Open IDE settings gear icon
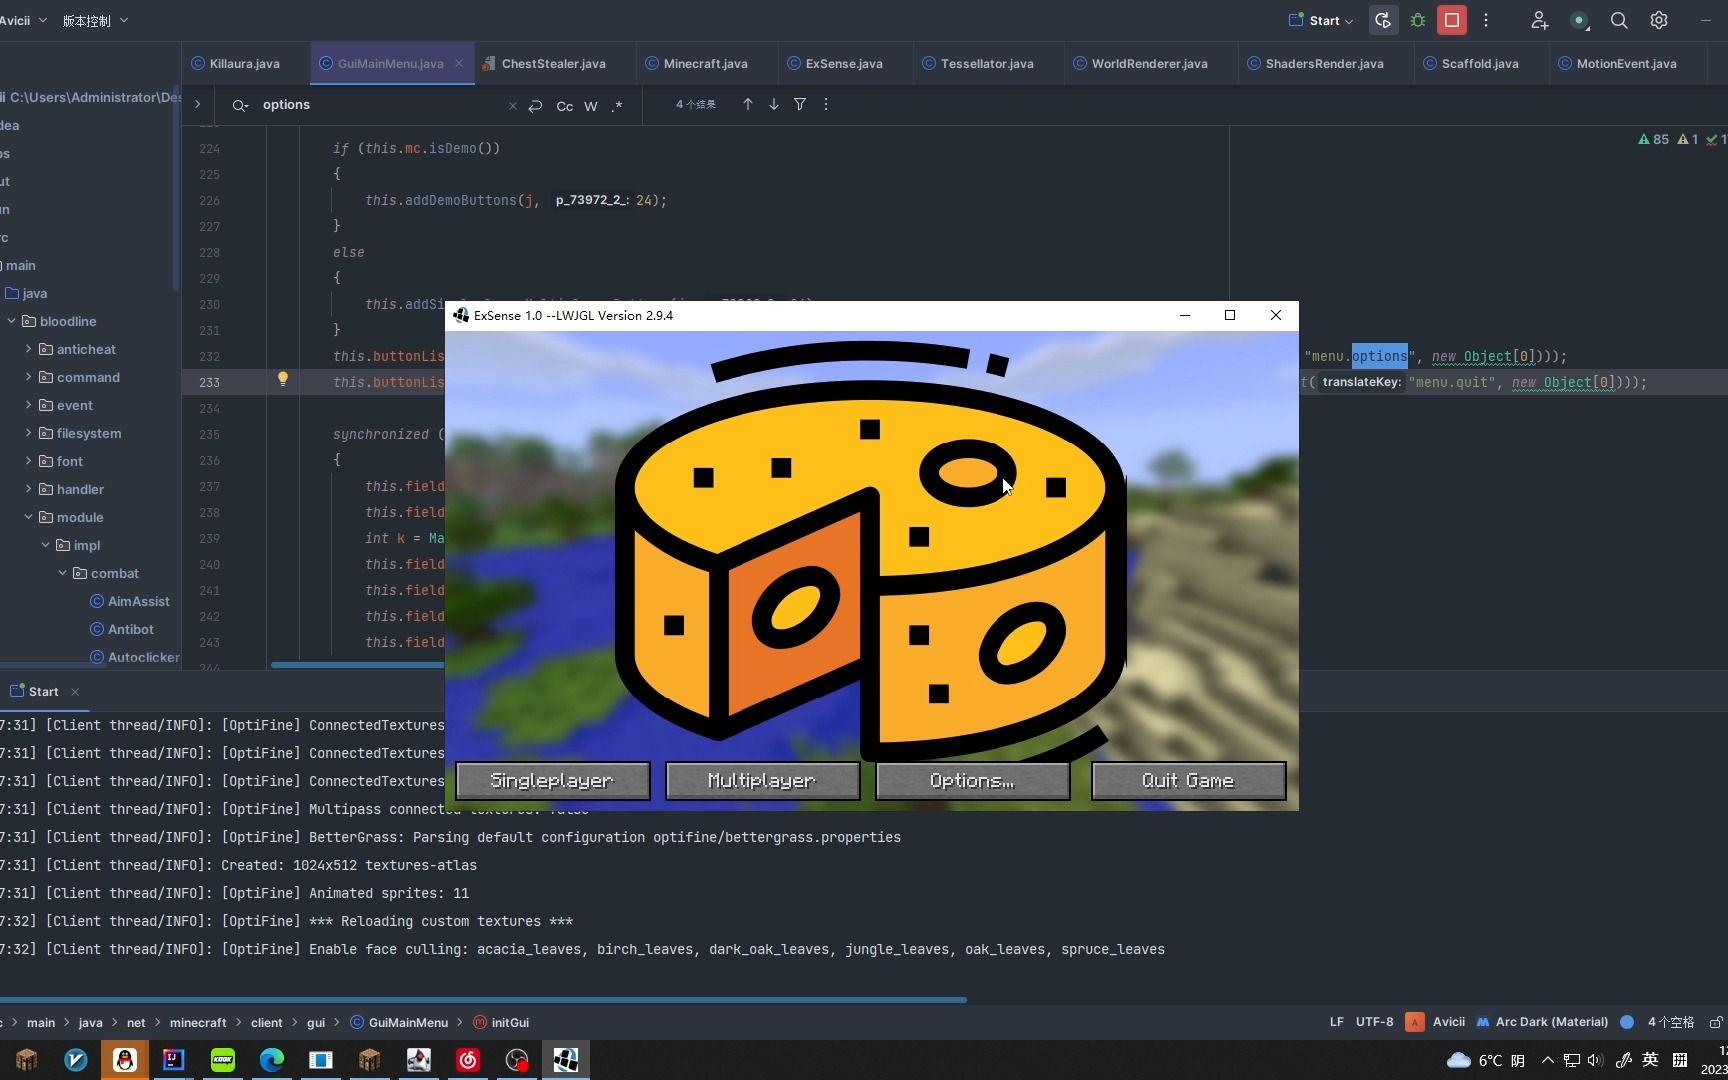 click(x=1659, y=20)
